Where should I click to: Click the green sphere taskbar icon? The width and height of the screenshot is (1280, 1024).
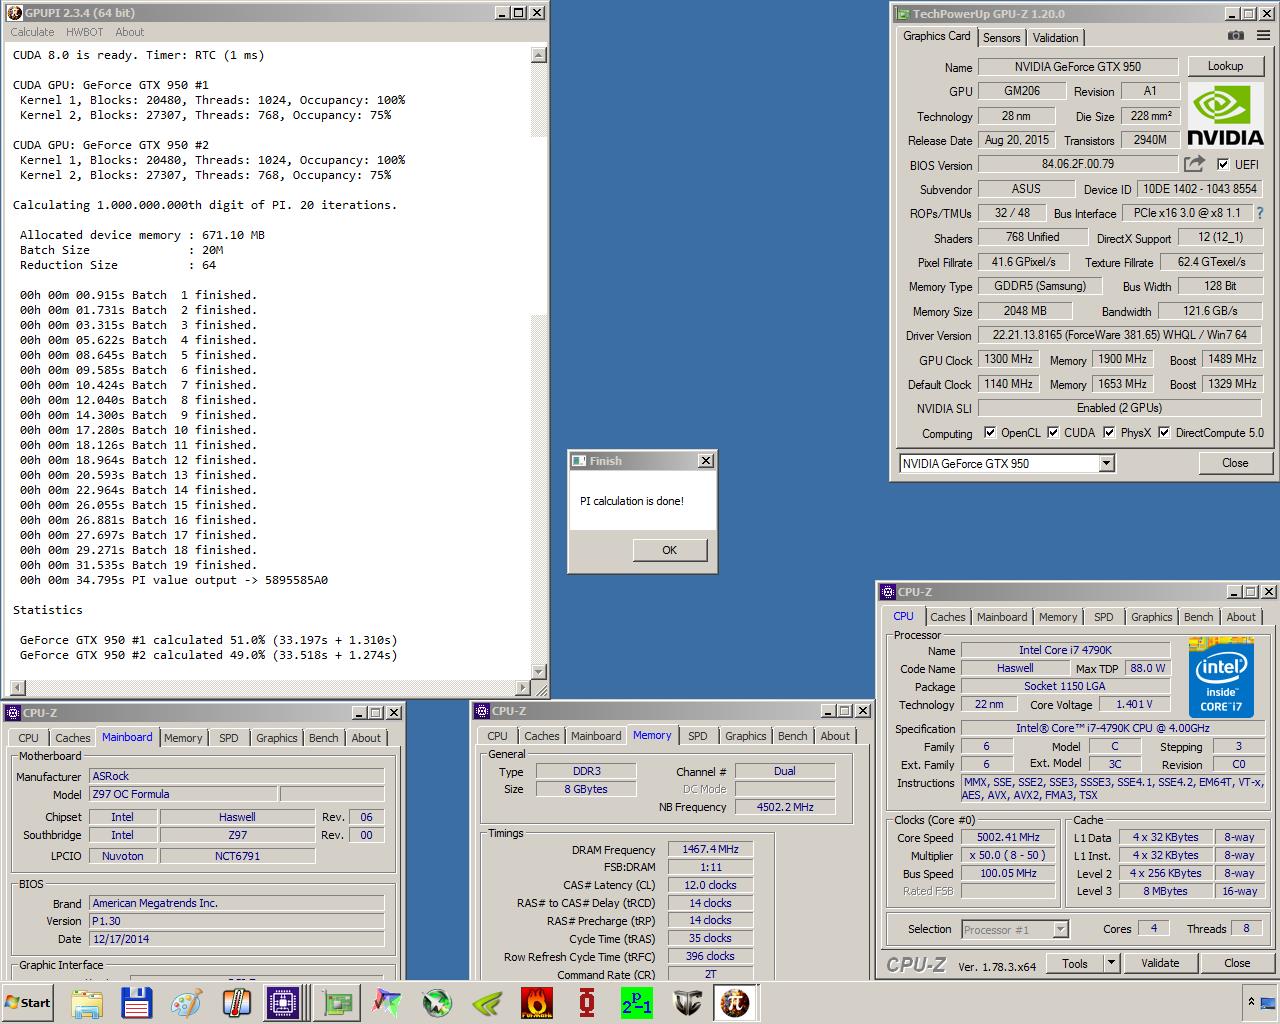pyautogui.click(x=437, y=1002)
